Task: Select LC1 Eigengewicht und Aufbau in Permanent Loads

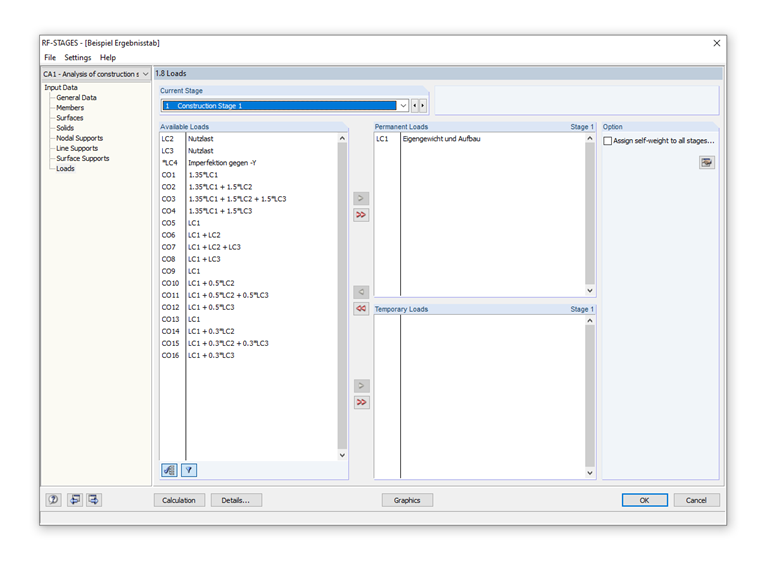Action: click(480, 139)
